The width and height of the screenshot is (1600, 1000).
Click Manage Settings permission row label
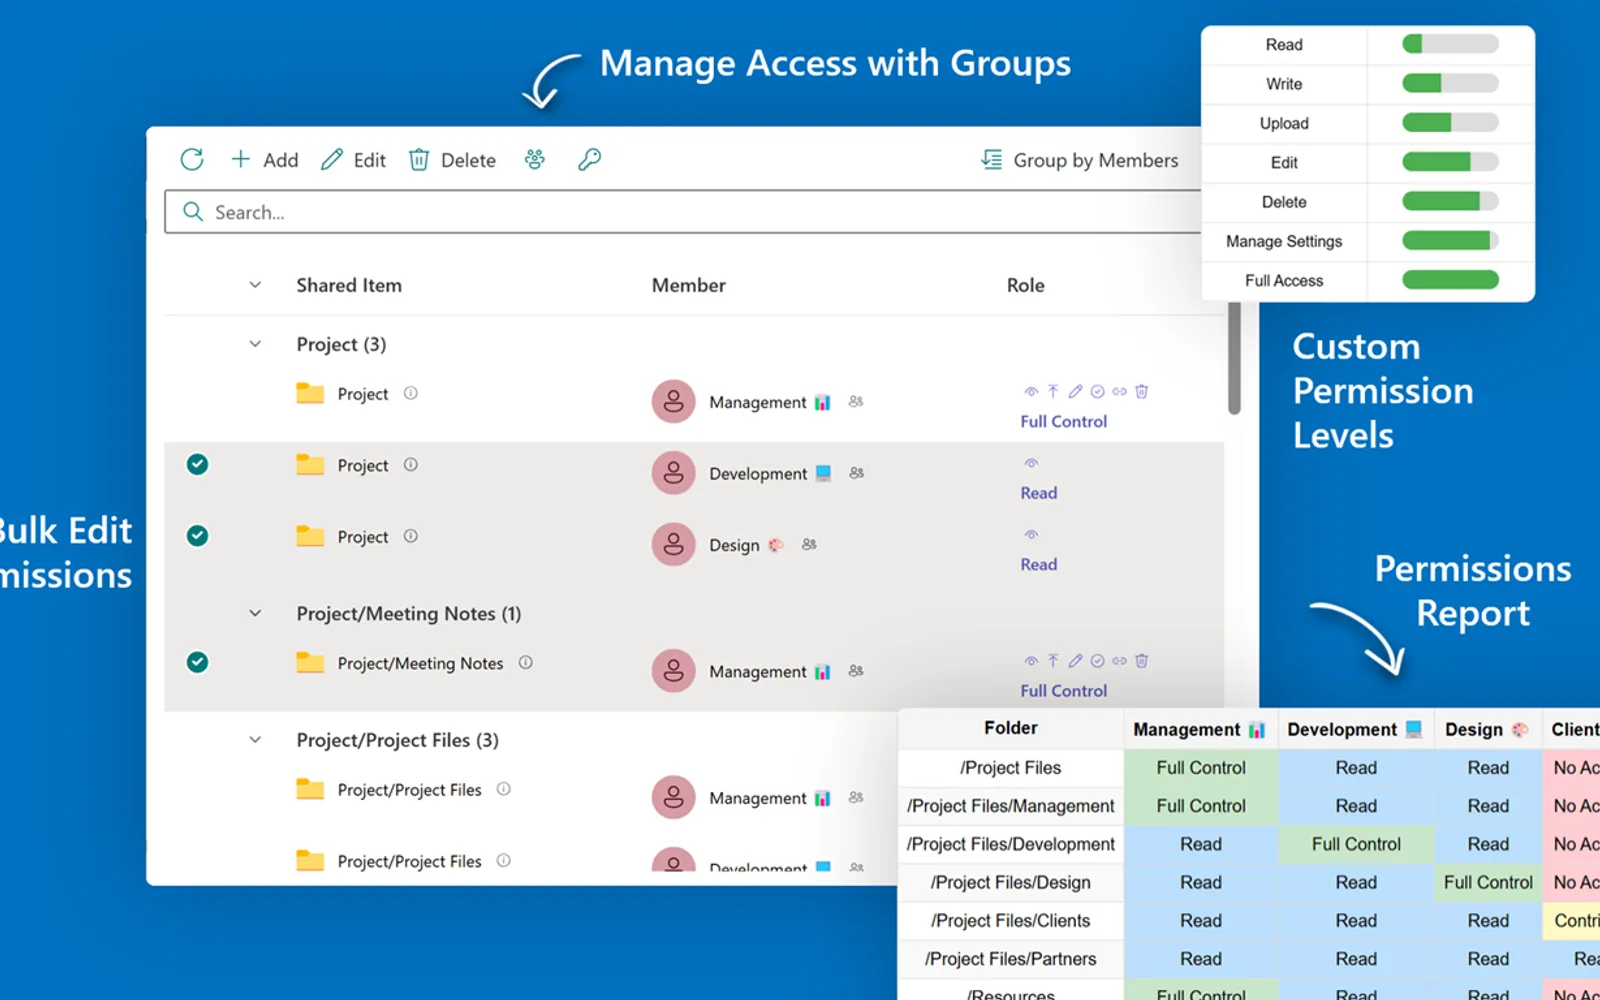[1284, 241]
